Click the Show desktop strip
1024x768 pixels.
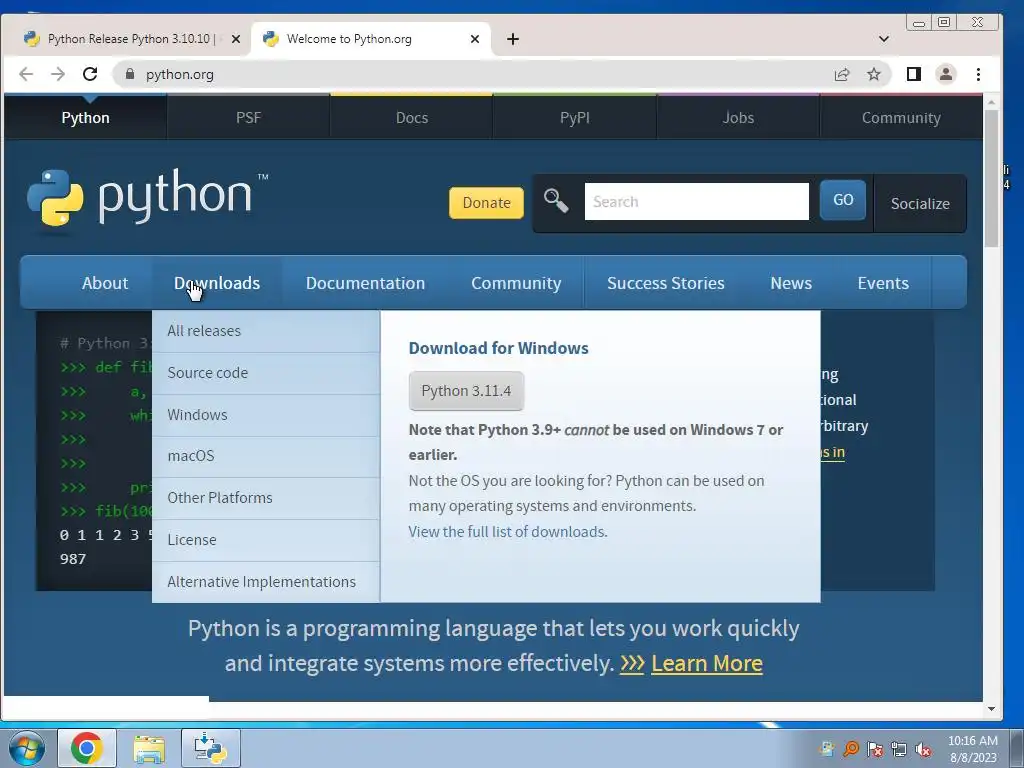pyautogui.click(x=1017, y=748)
